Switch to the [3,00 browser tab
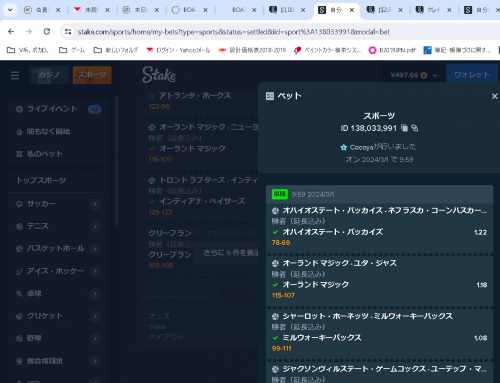The image size is (500, 383). coord(288,10)
